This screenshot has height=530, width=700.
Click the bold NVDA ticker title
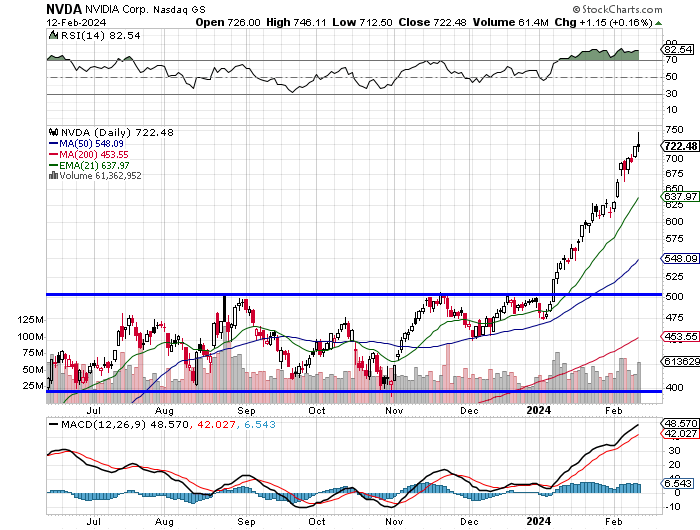click(x=64, y=9)
